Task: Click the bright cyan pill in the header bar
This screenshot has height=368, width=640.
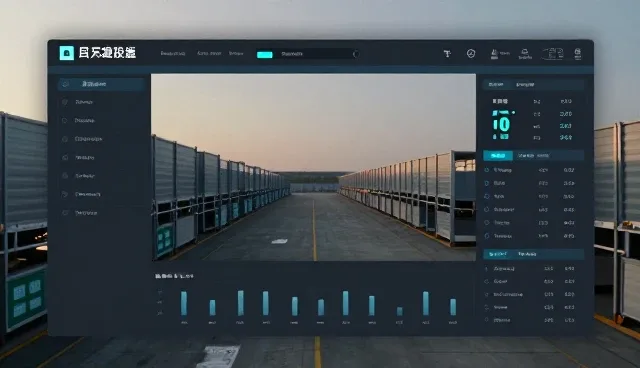Action: (x=264, y=54)
